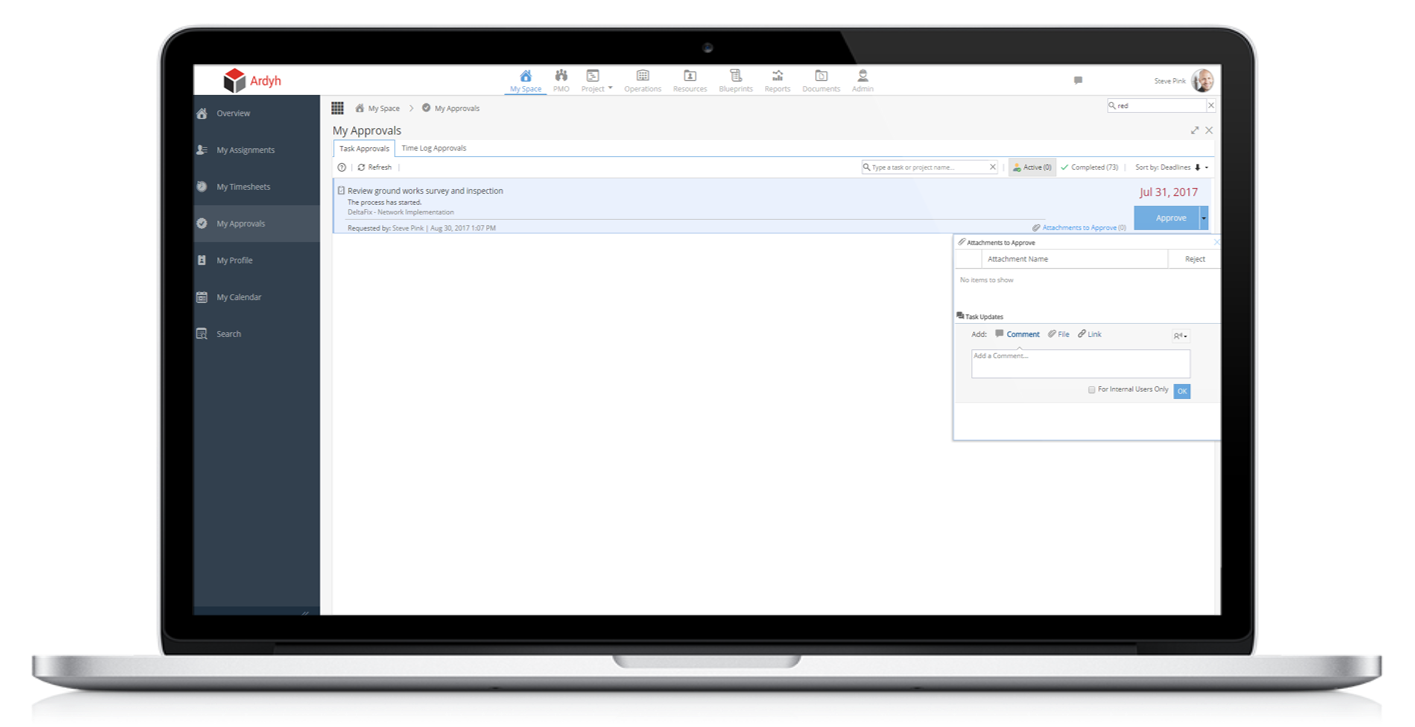Click the My Space breadcrumb link
The width and height of the screenshot is (1415, 727).
[383, 108]
